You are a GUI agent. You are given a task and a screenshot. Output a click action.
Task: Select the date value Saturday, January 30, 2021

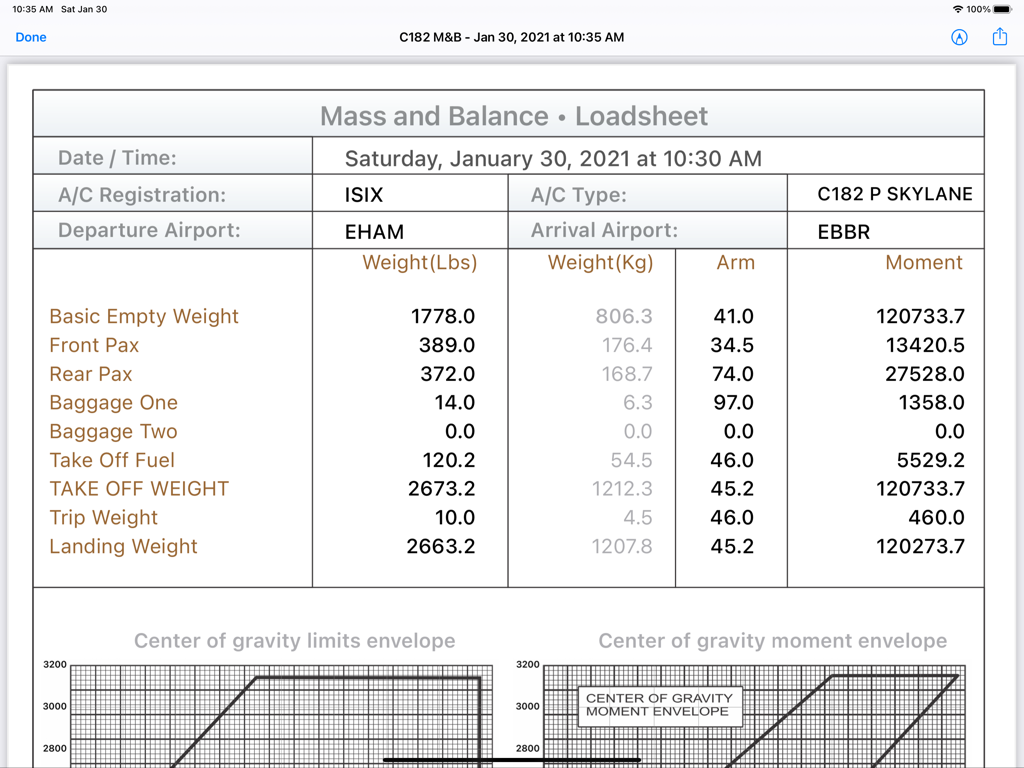553,158
